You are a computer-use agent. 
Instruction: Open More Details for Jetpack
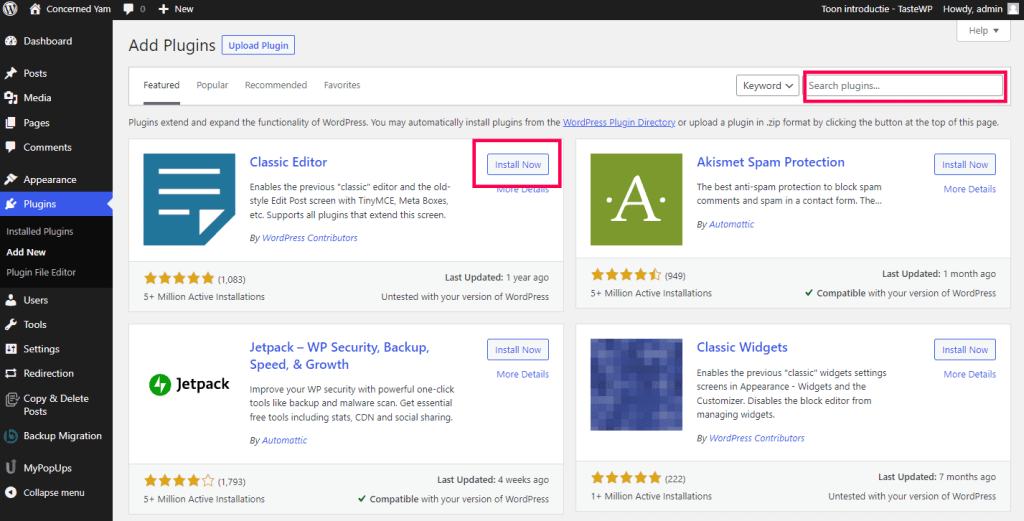[x=522, y=375]
